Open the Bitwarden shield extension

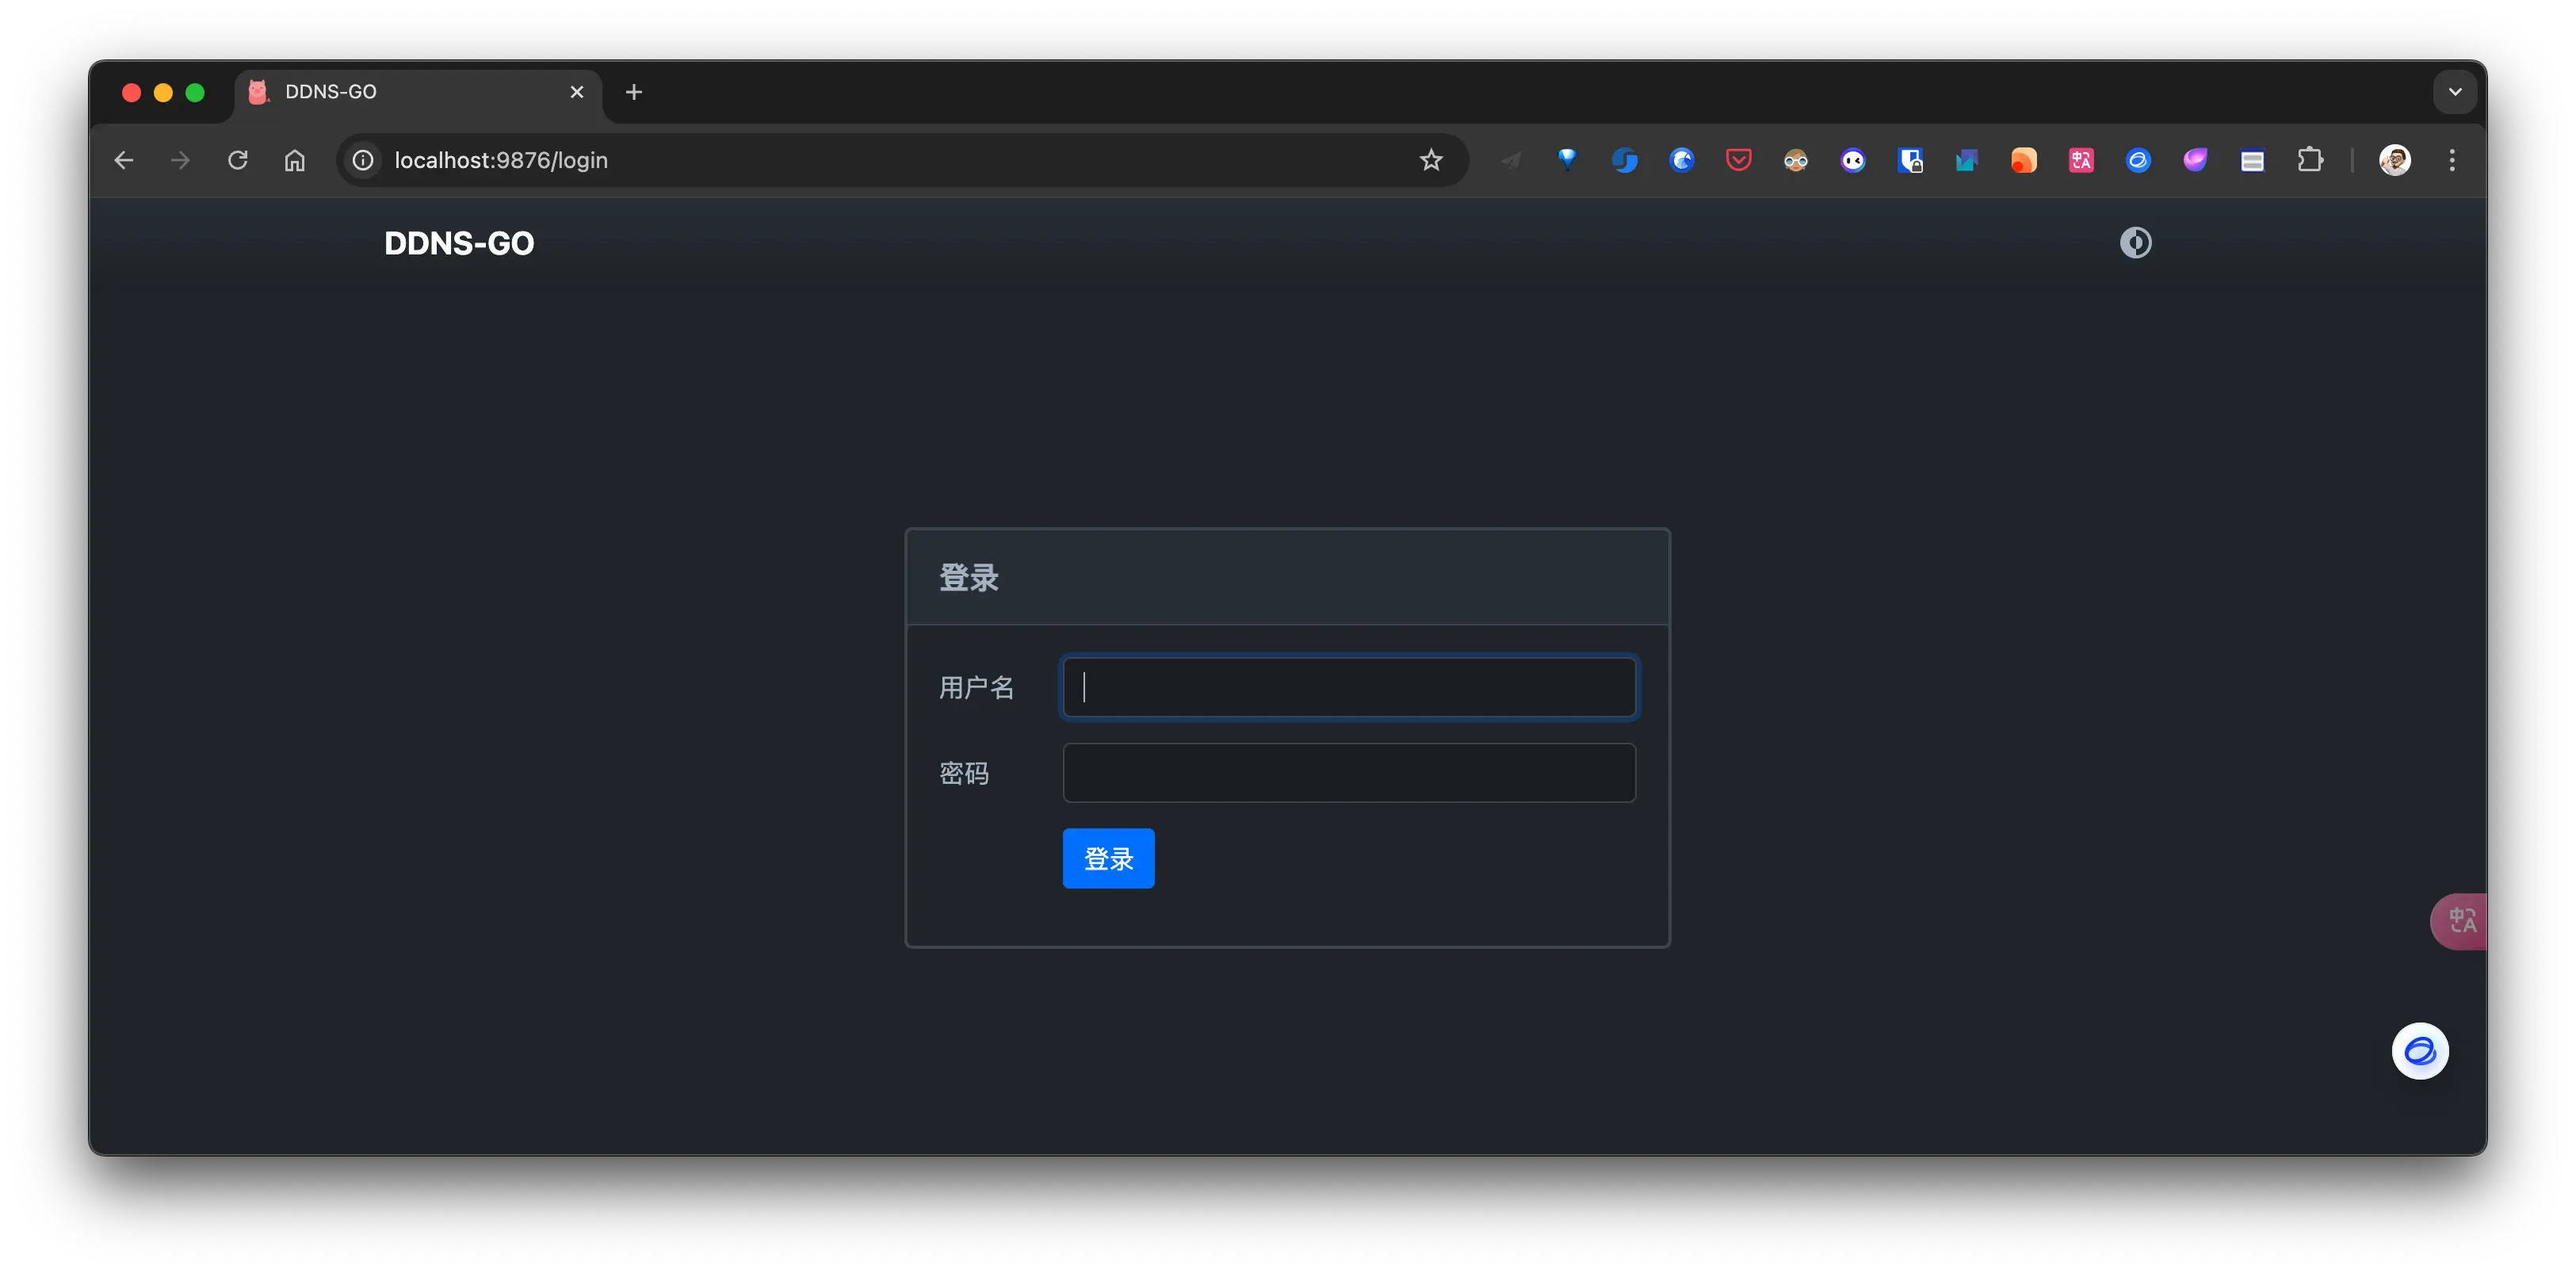point(1909,160)
